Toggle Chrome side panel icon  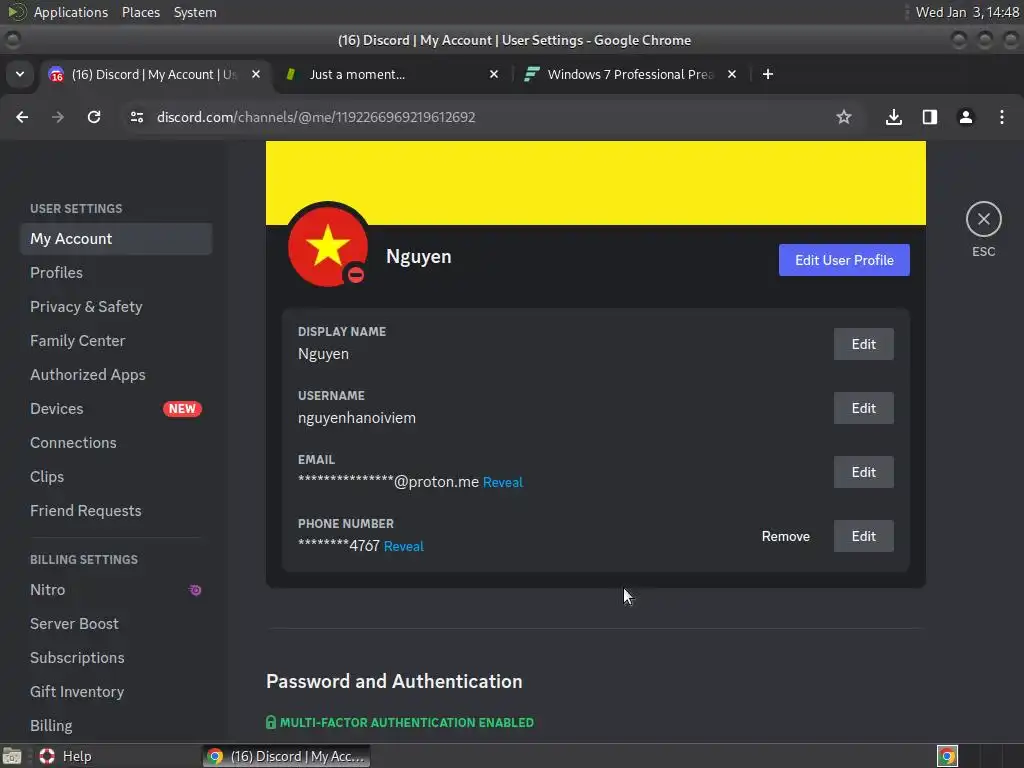(x=929, y=117)
